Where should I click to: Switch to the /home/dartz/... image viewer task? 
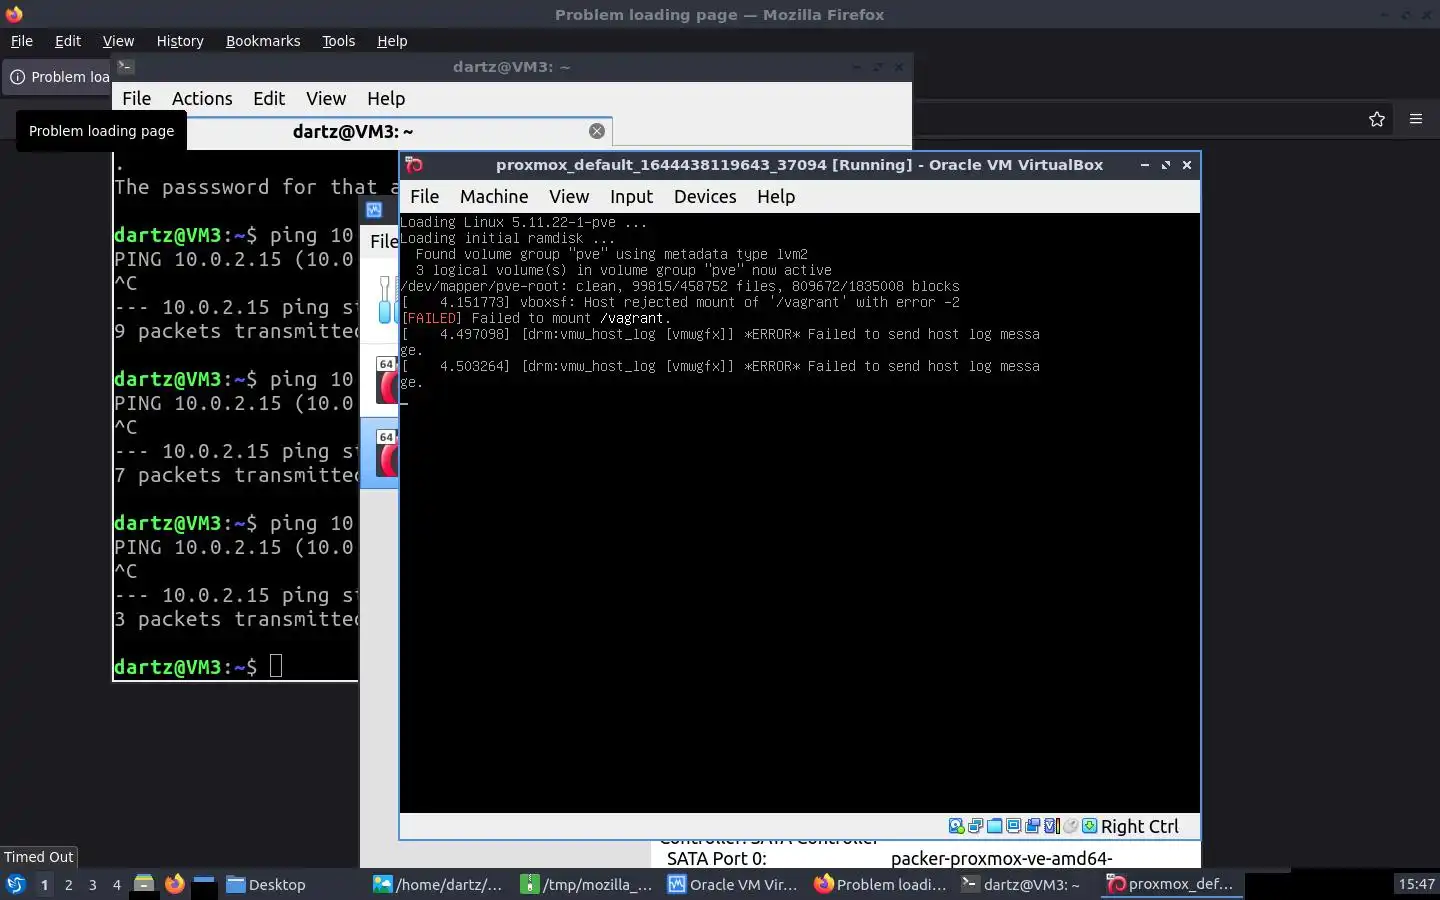pos(439,884)
